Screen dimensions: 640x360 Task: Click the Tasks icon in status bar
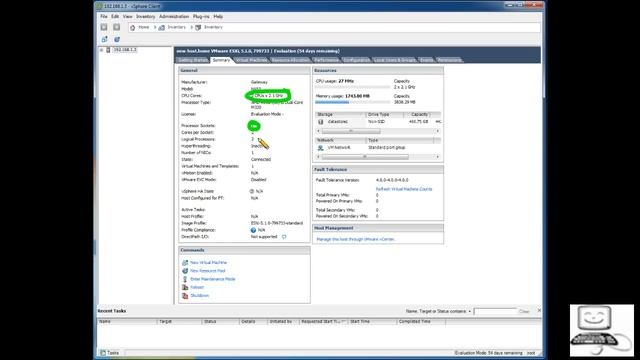pos(103,353)
